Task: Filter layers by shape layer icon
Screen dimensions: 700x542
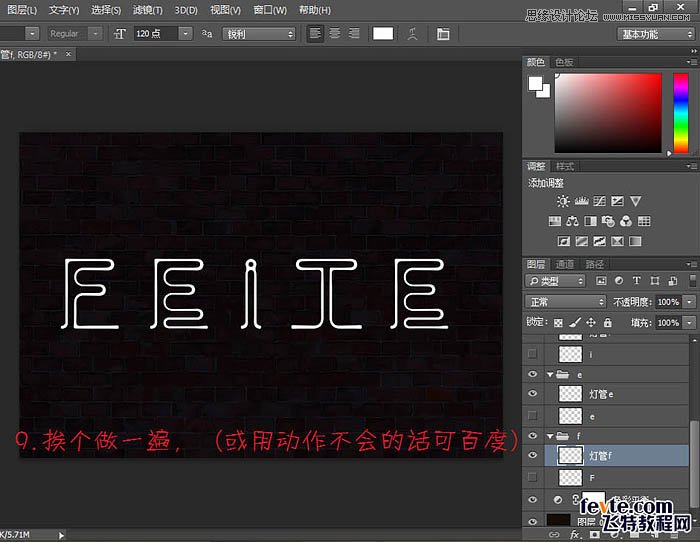Action: point(655,281)
